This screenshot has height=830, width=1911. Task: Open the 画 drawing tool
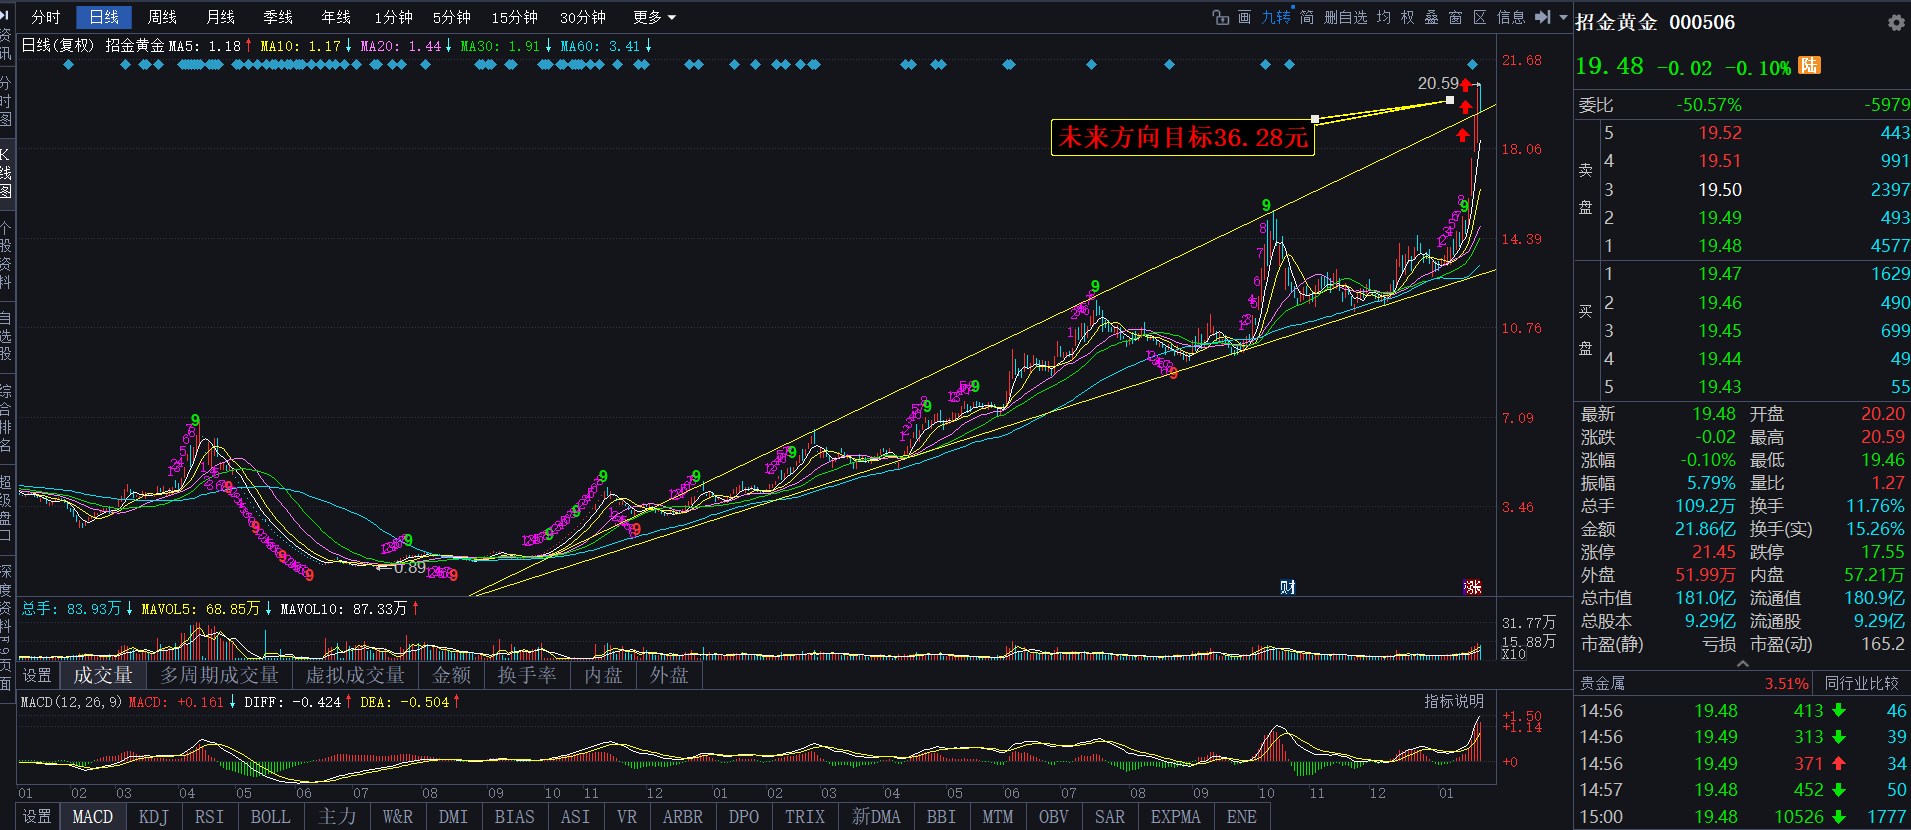point(1245,17)
